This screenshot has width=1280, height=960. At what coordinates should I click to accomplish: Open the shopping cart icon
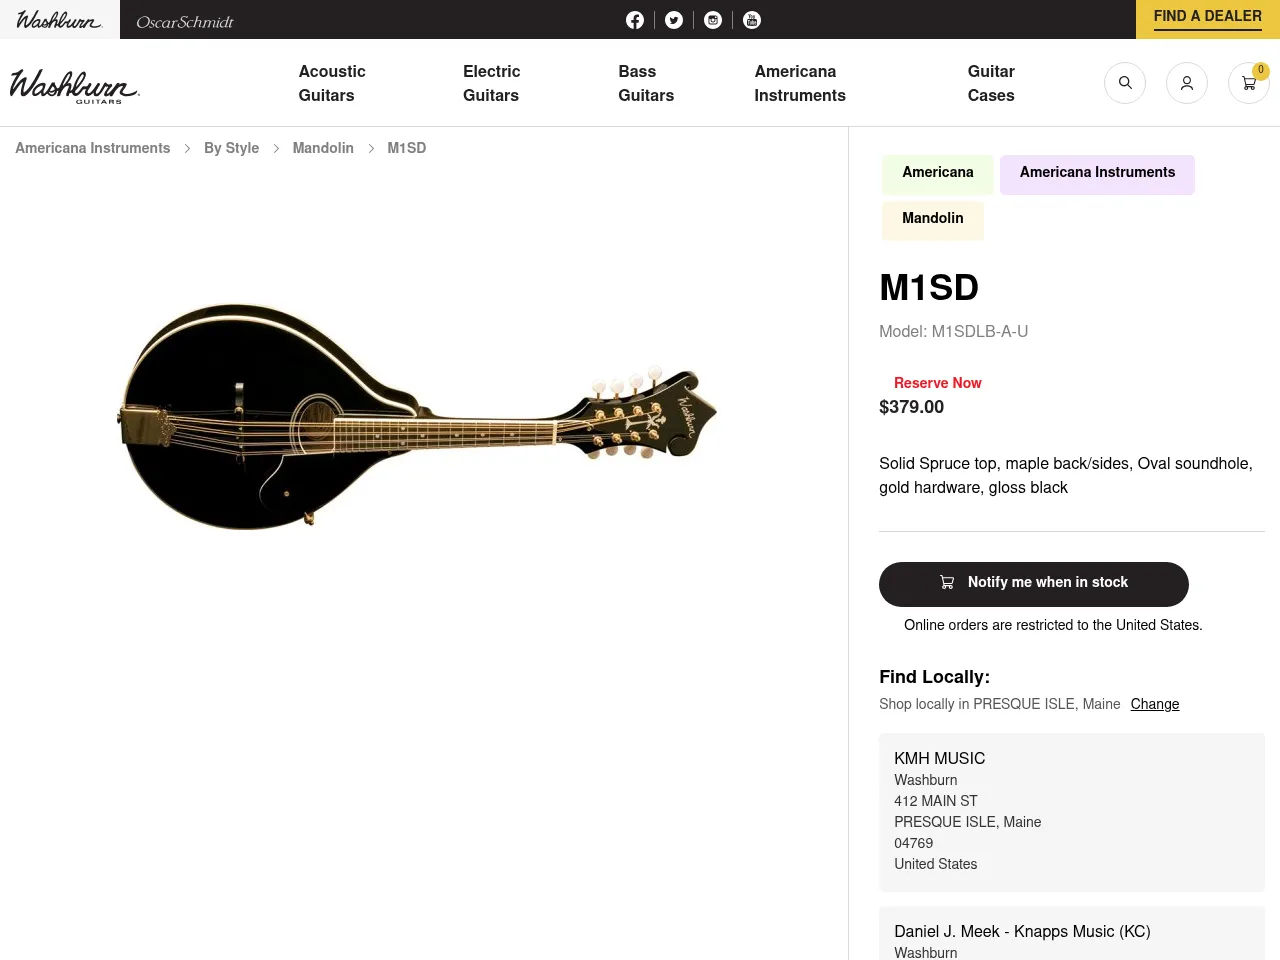(x=1248, y=83)
